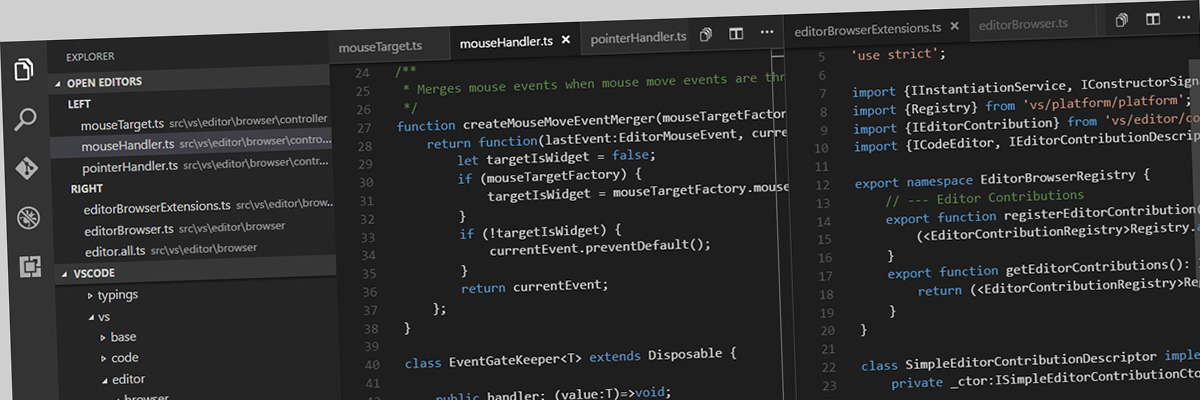Screen dimensions: 1200x400
Task: Switch to pointerHandler.ts tab
Action: click(x=638, y=38)
